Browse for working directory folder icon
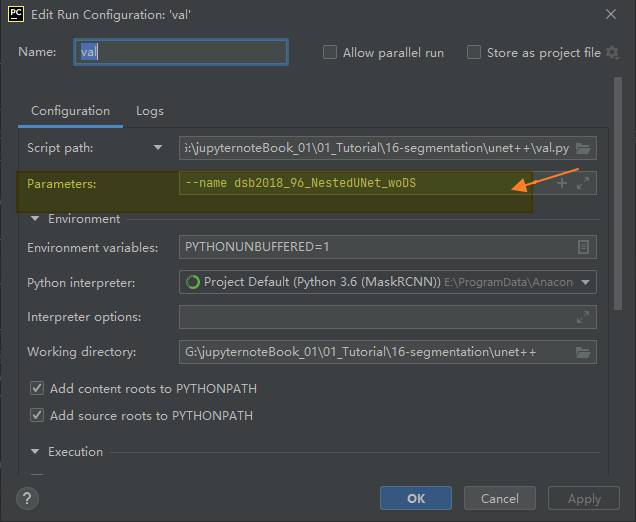 583,352
